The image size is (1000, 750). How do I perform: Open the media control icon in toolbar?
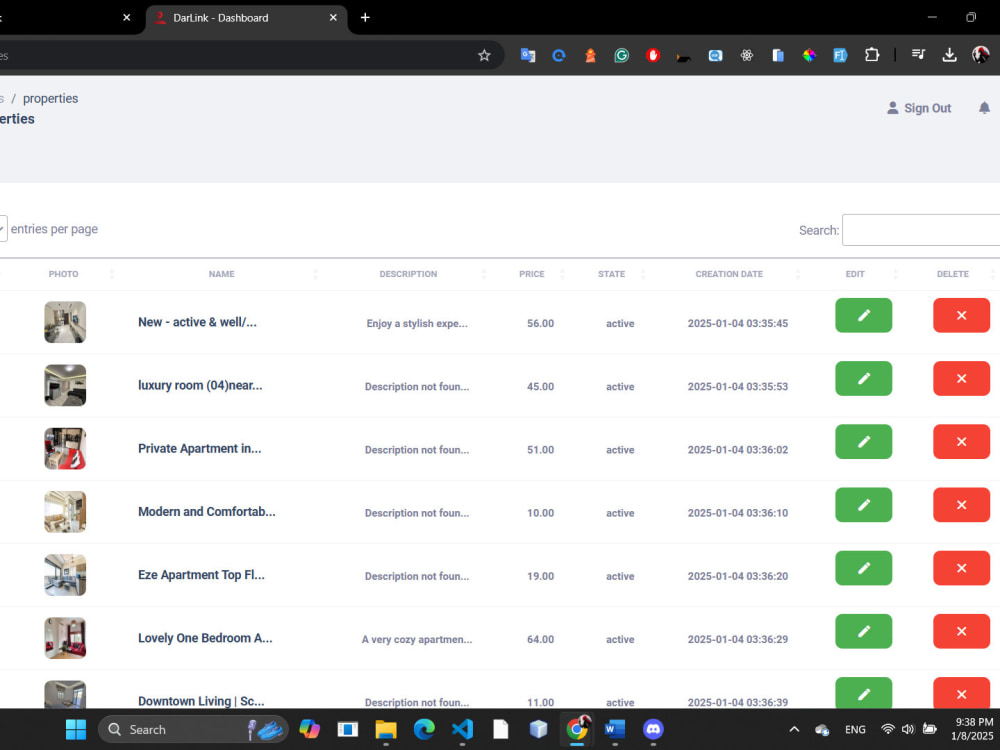(x=918, y=55)
